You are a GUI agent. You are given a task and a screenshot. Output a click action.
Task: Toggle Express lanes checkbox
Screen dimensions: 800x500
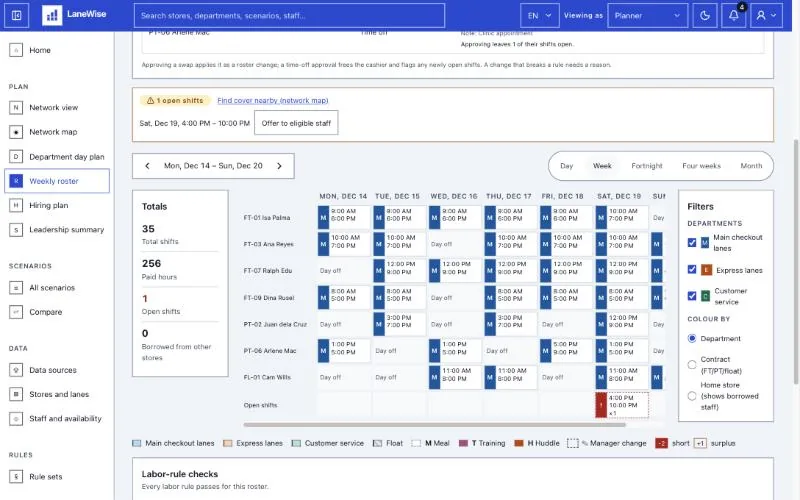tap(692, 269)
